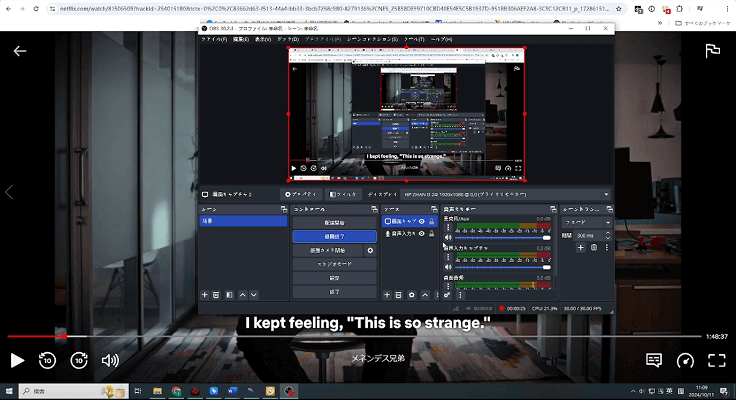Open source Filters button in OBS toolbar
The width and height of the screenshot is (736, 400).
pos(343,194)
